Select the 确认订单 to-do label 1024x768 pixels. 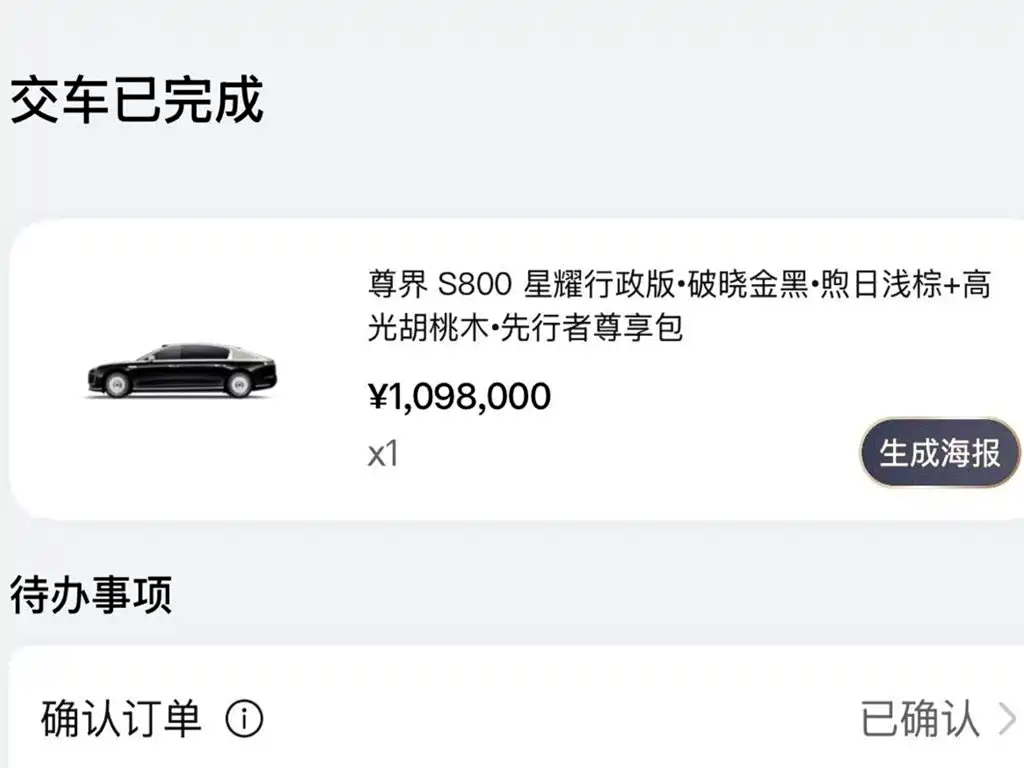[x=121, y=718]
